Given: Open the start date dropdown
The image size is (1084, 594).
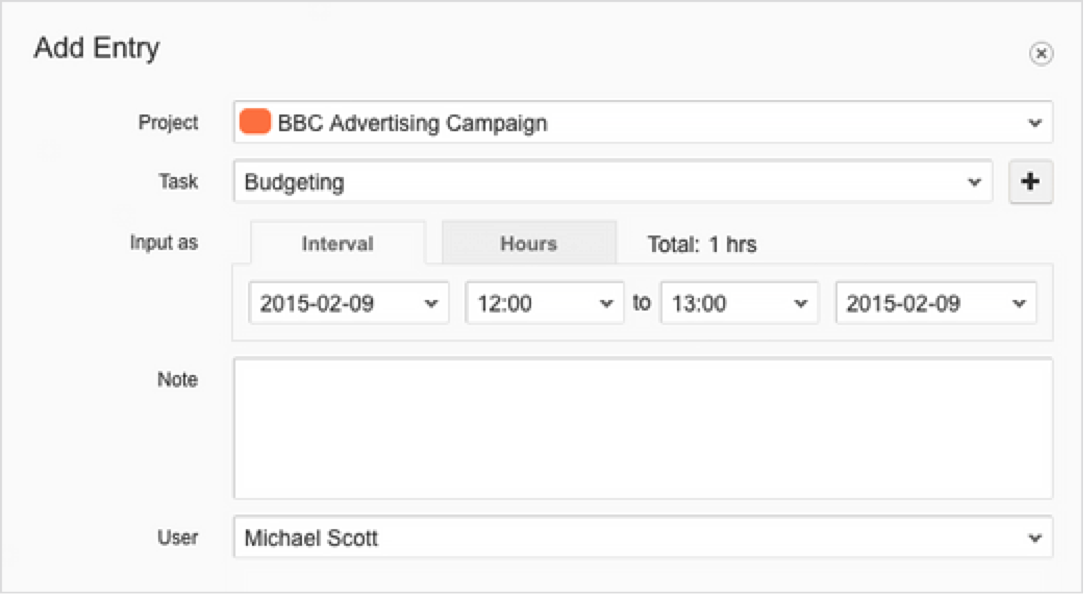Looking at the screenshot, I should (x=349, y=303).
